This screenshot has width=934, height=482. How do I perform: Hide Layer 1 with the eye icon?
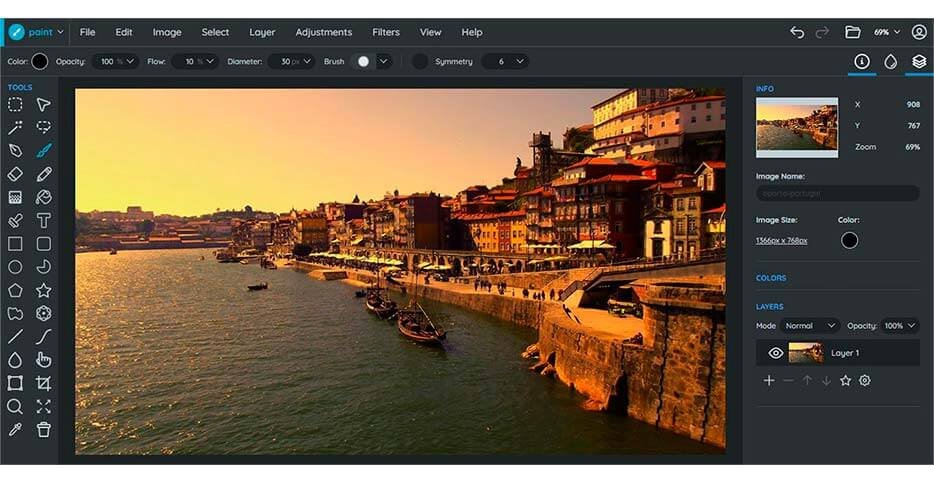775,353
